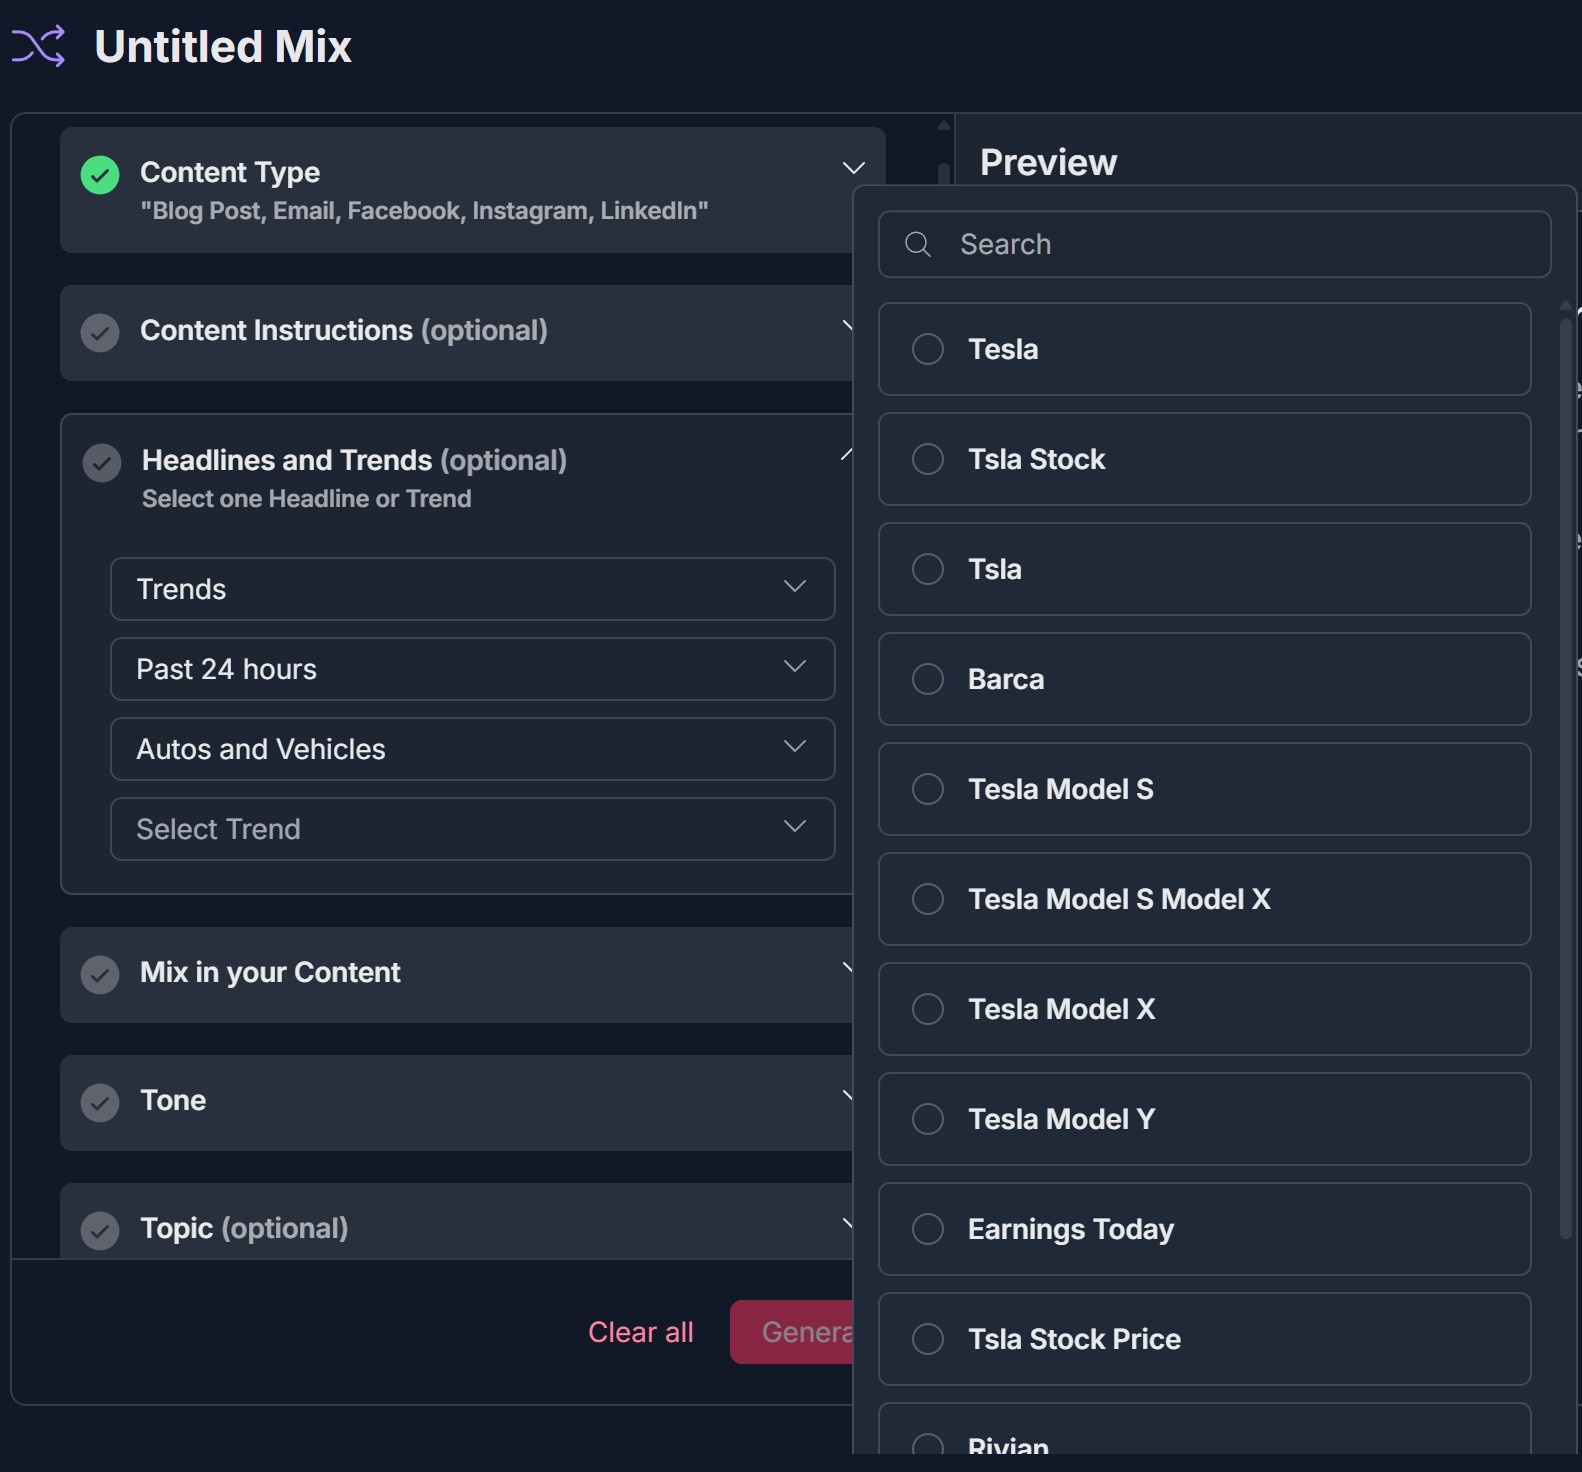Click the gray check icon beside Tone

100,1103
